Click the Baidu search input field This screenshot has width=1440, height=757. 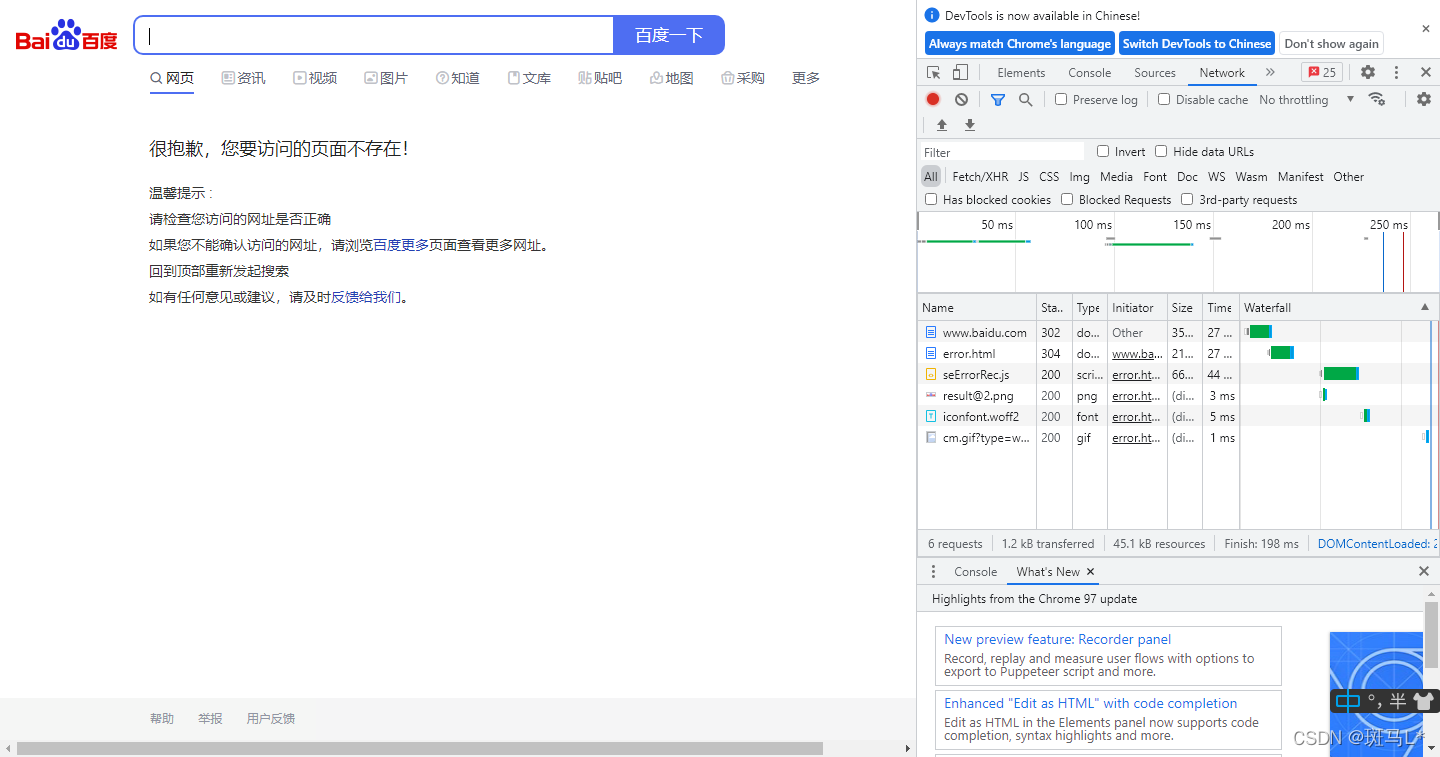click(x=373, y=35)
